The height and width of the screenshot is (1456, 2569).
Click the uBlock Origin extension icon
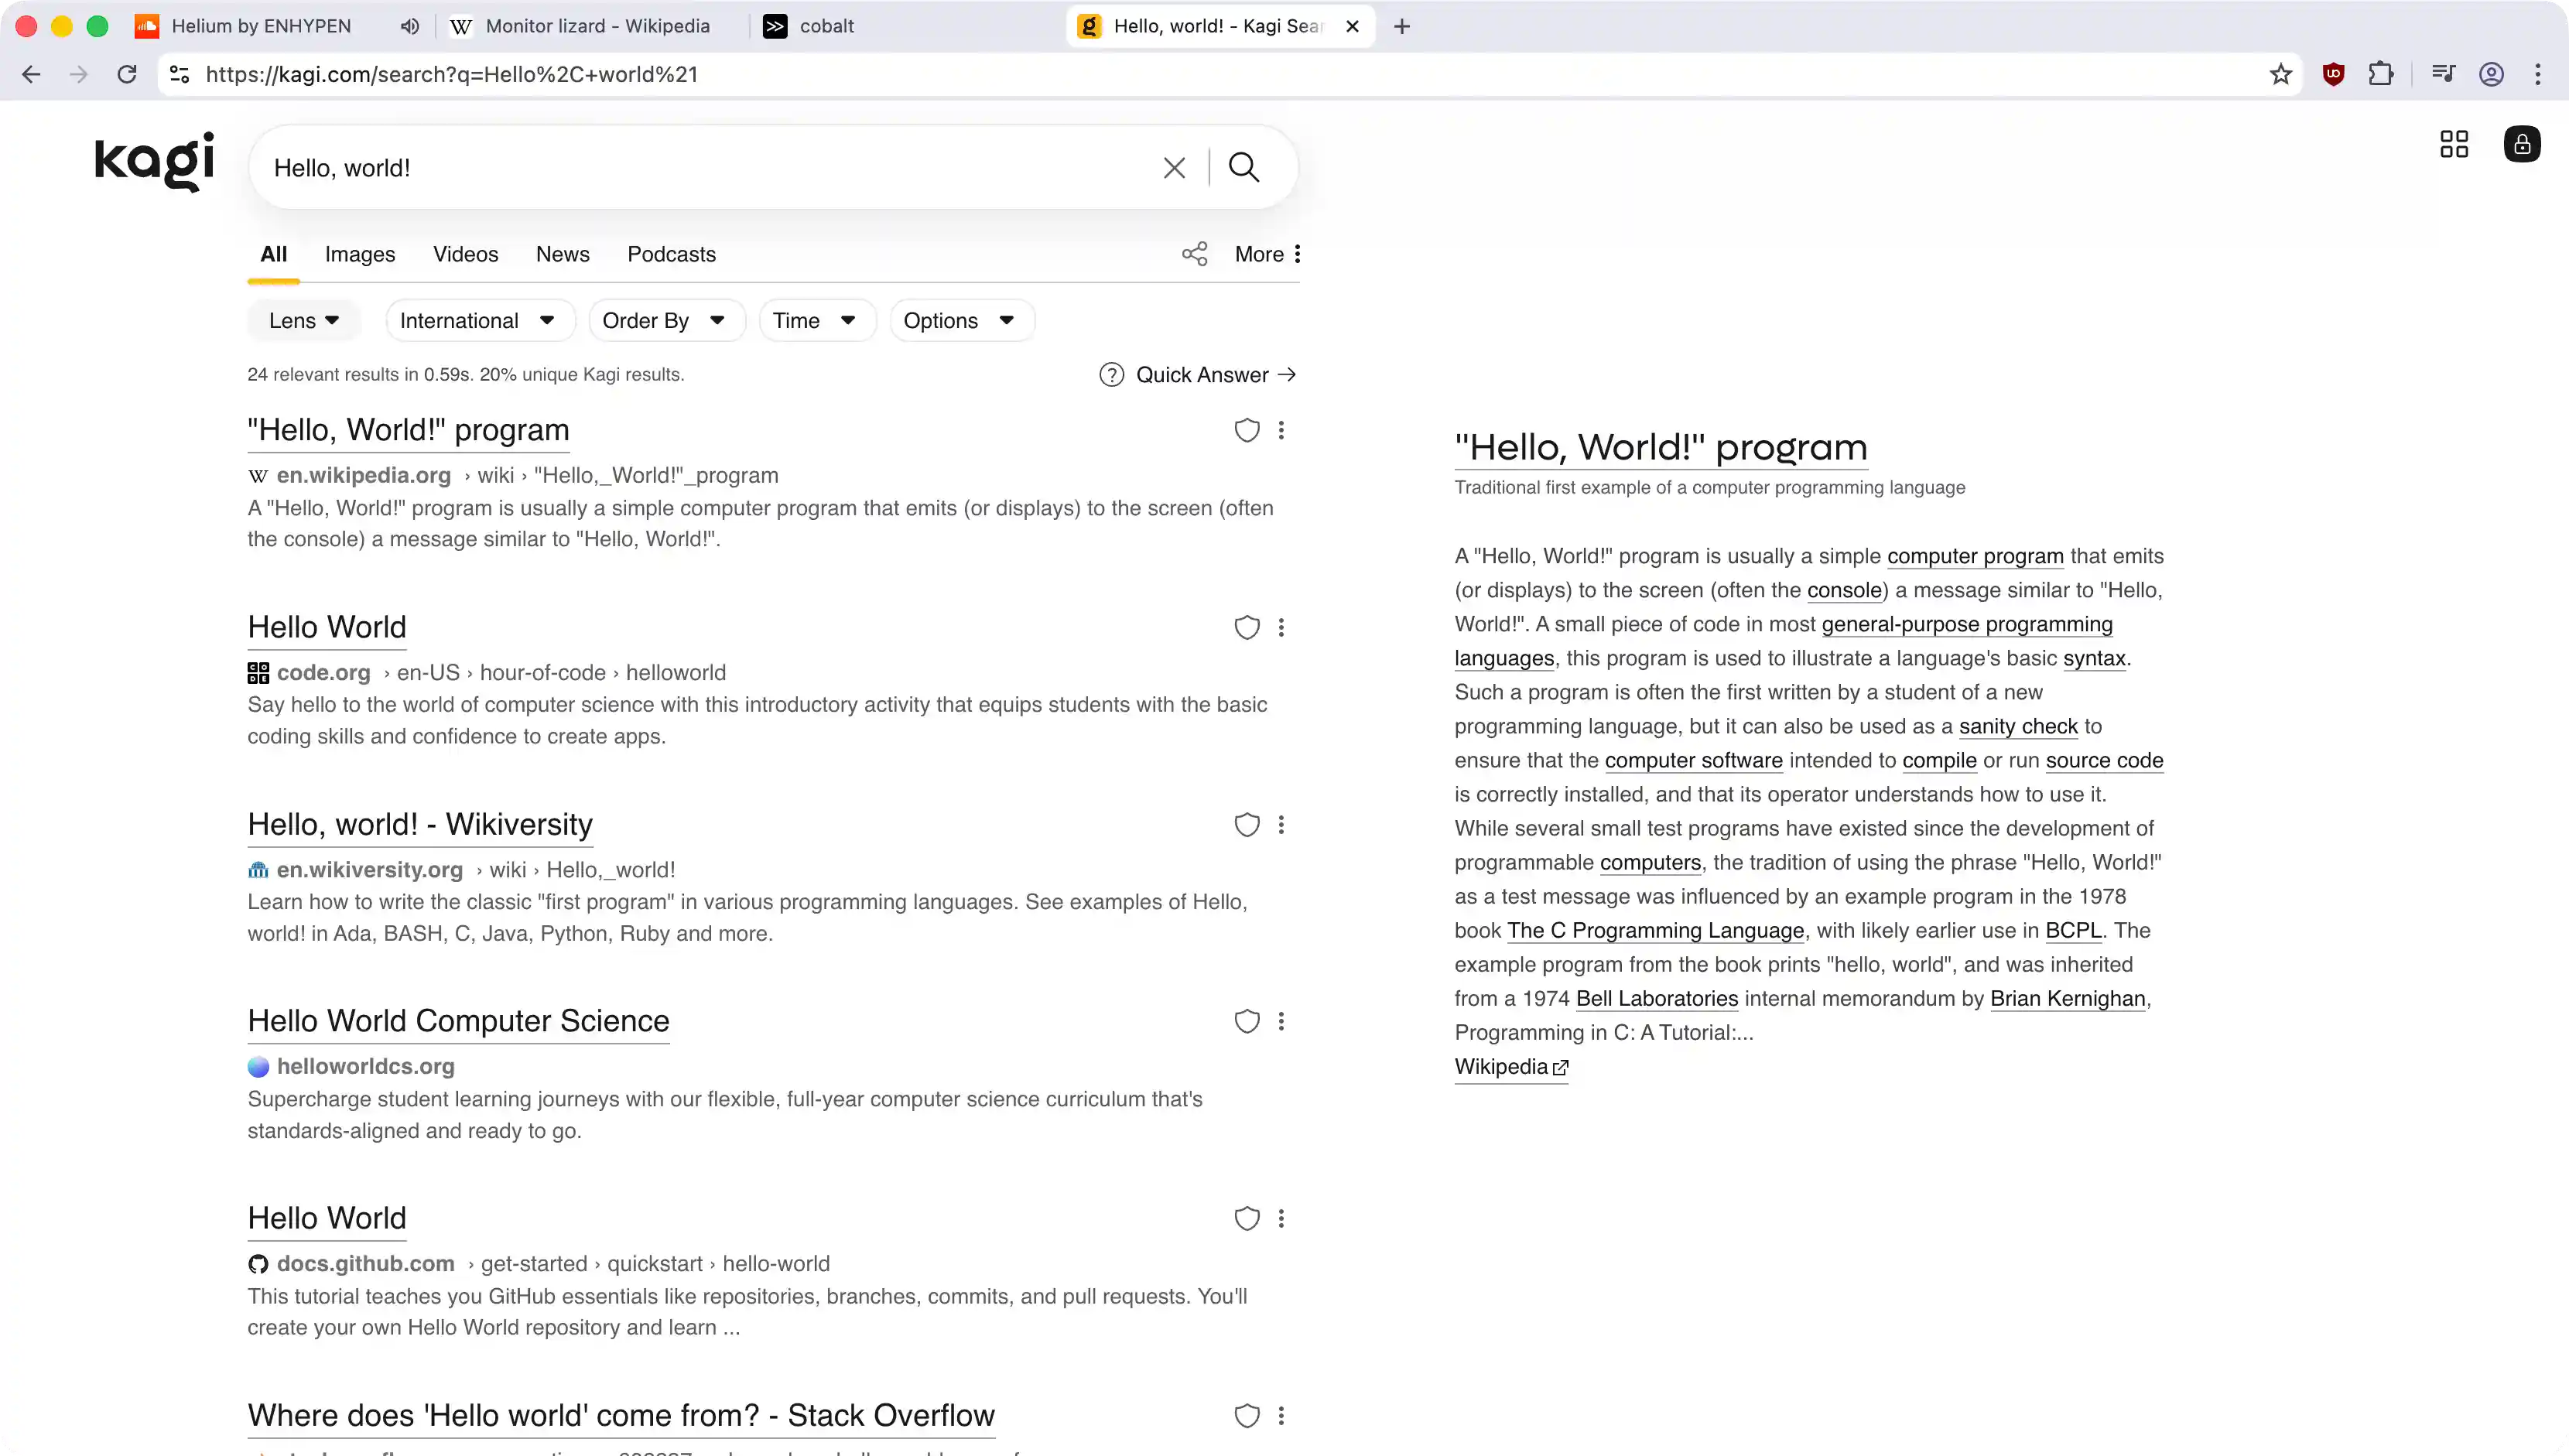point(2334,74)
